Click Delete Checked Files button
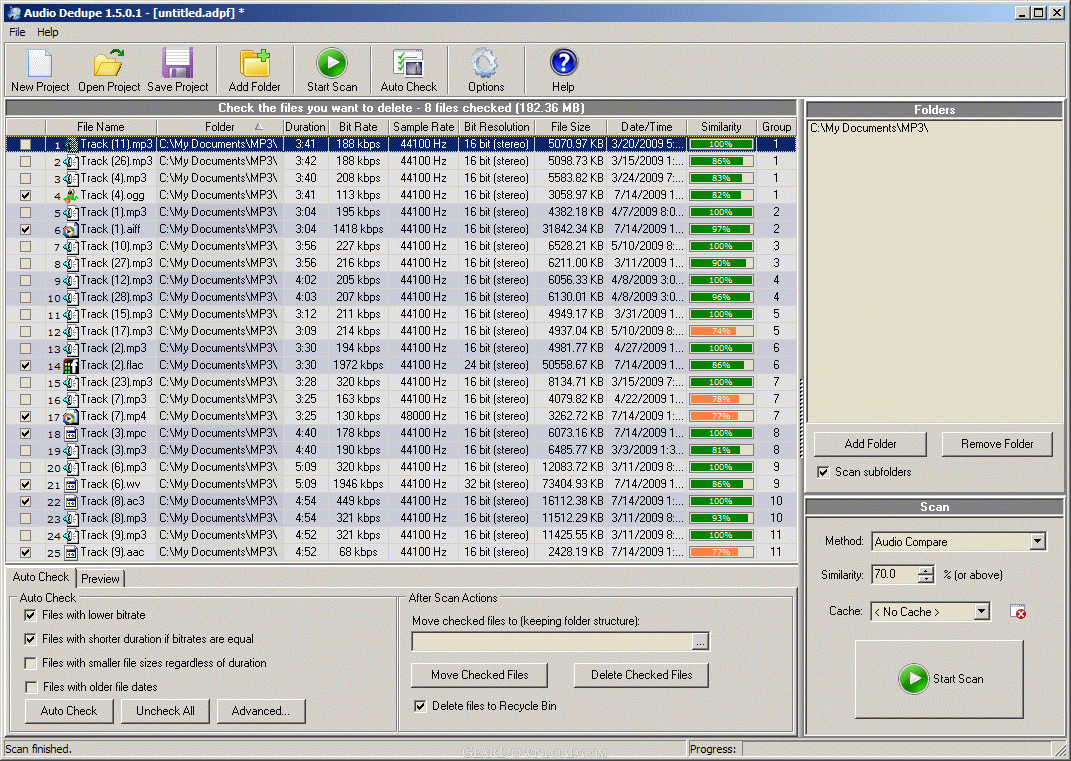 point(641,675)
